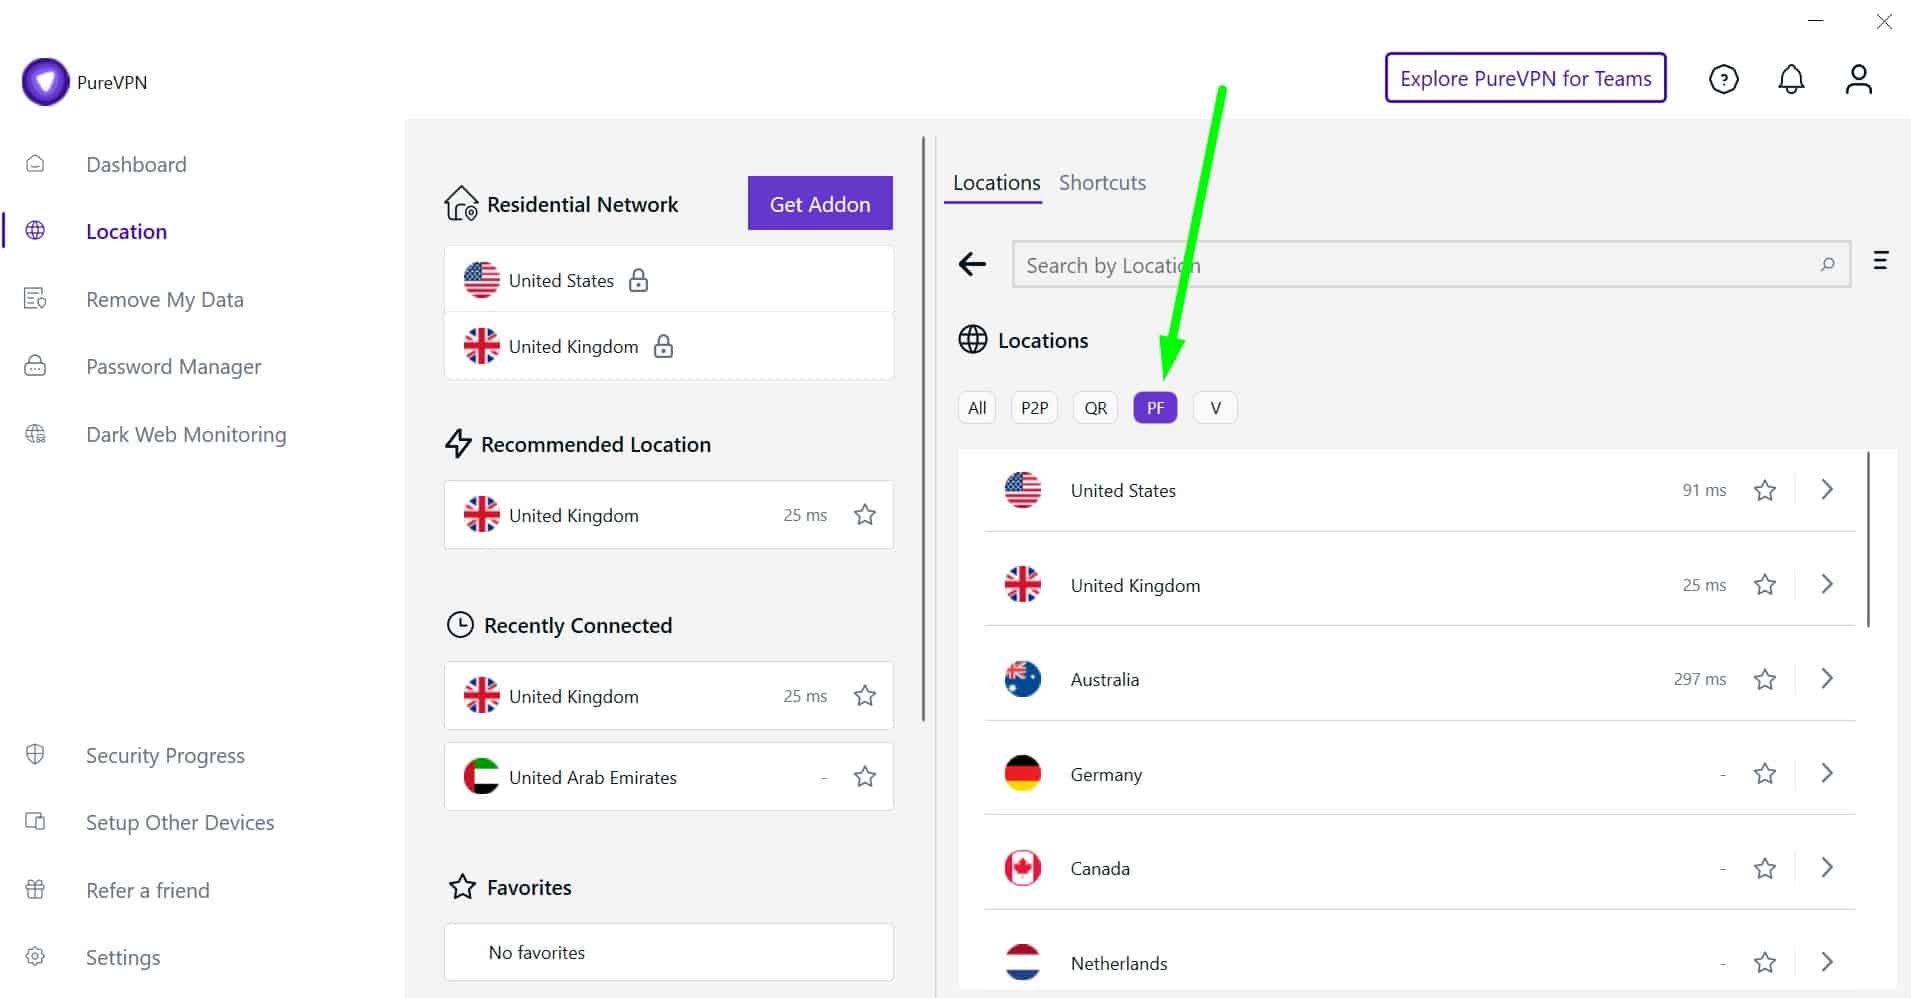This screenshot has height=998, width=1911.
Task: Click the Germany flag icon
Action: tap(1022, 773)
